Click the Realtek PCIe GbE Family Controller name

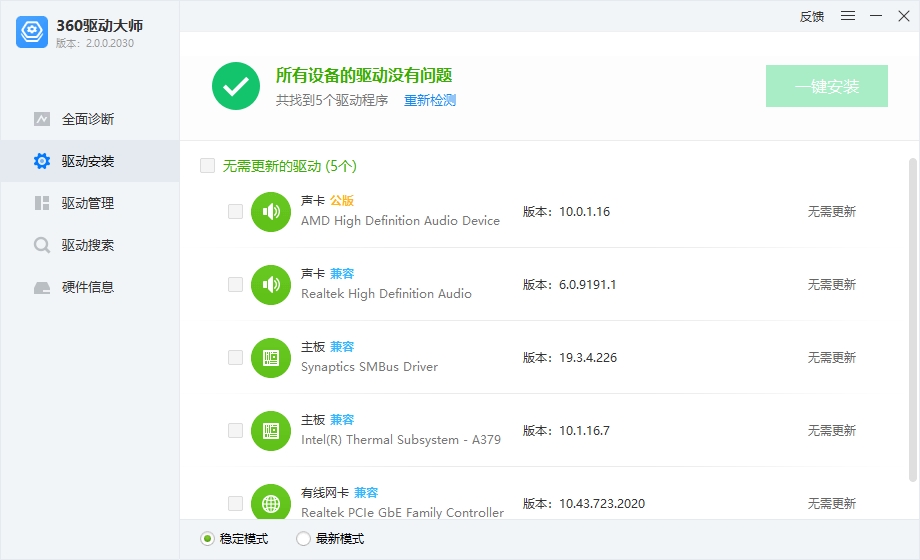(x=402, y=512)
